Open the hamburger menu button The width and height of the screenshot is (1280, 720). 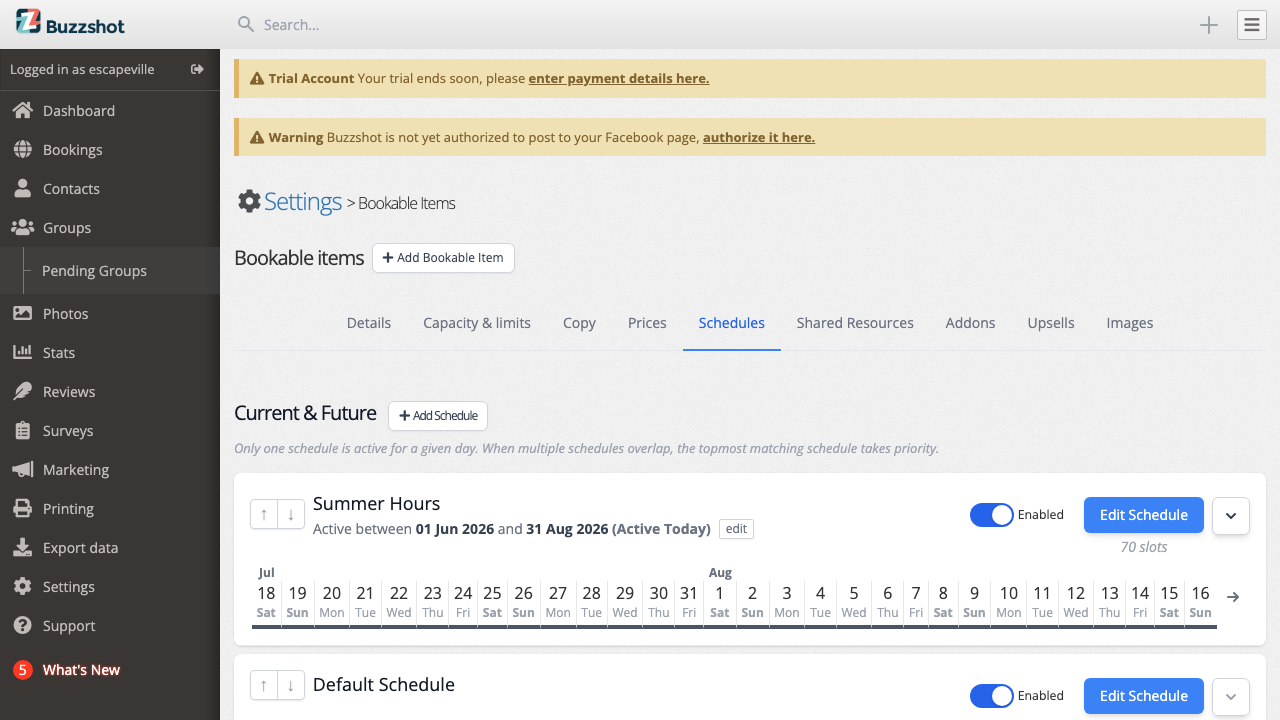tap(1252, 25)
